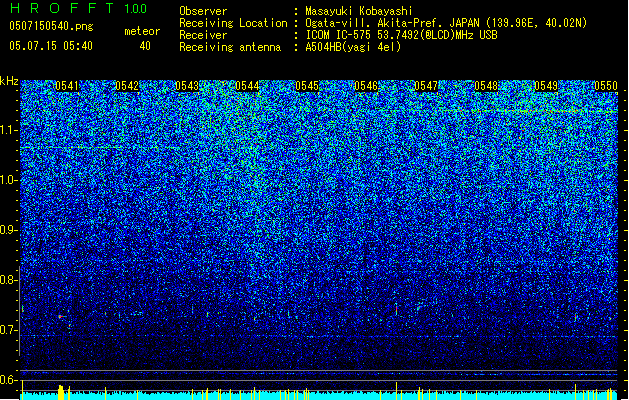Click the 0541 time marker
Viewport: 629px width, 400px height.
(67, 86)
